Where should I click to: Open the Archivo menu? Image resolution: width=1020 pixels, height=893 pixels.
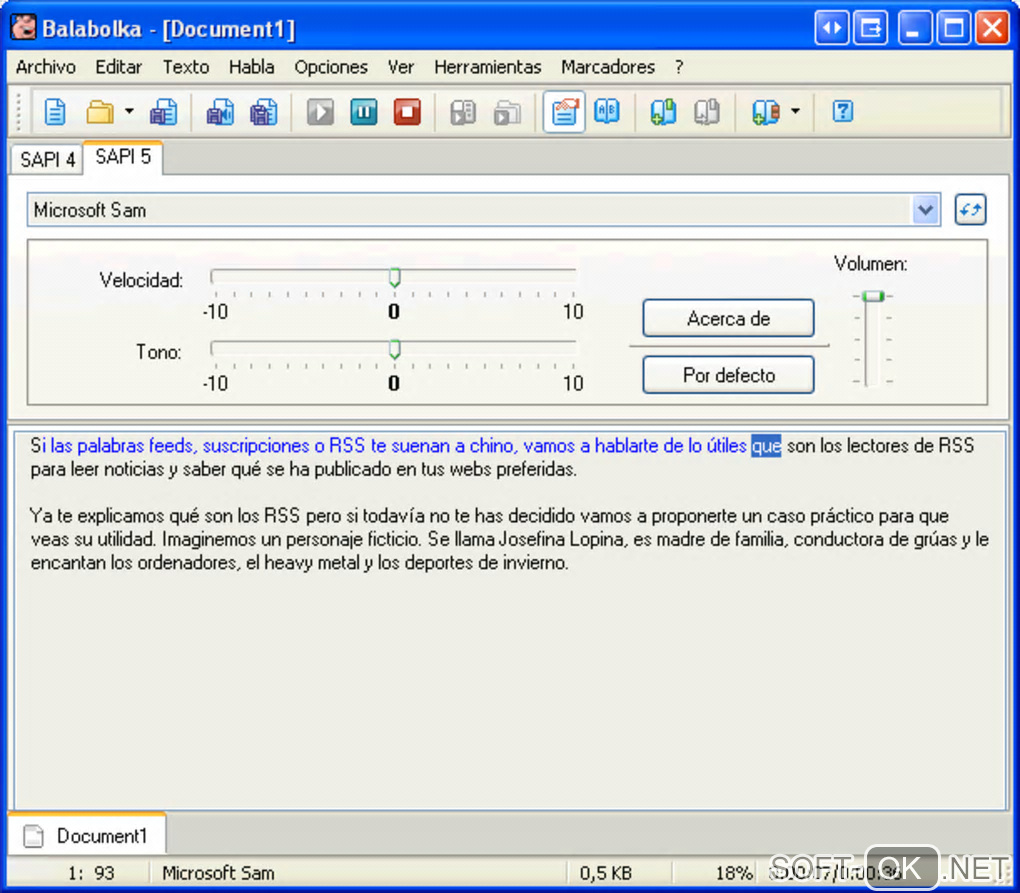[46, 67]
